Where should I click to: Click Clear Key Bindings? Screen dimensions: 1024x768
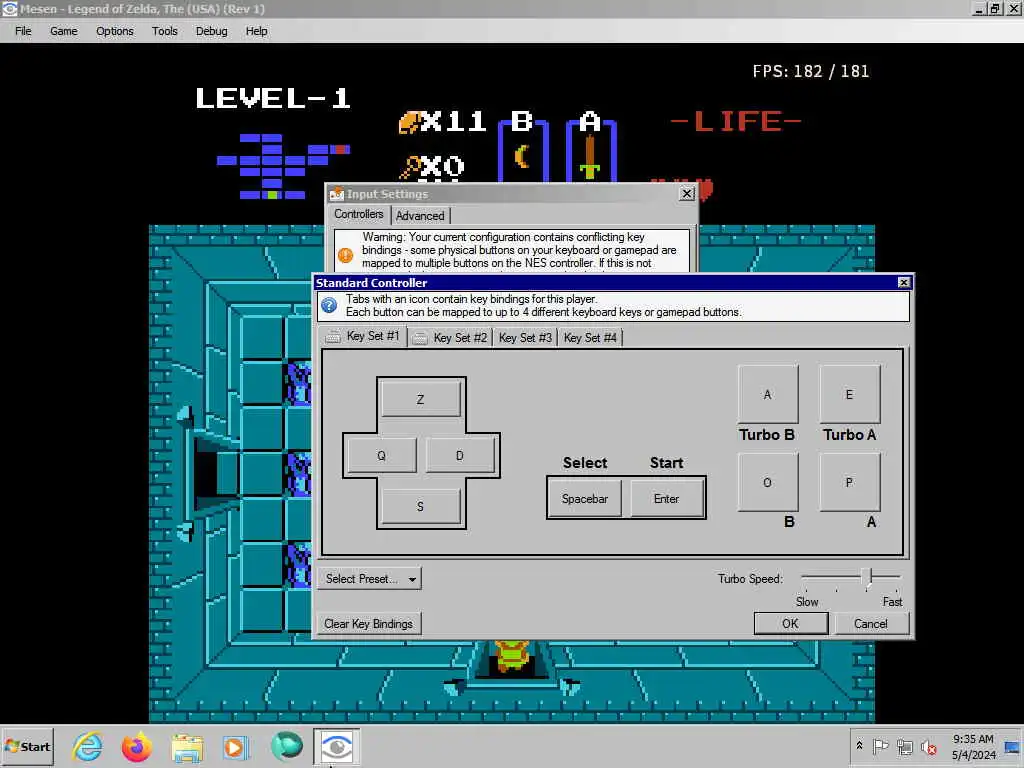pyautogui.click(x=369, y=624)
